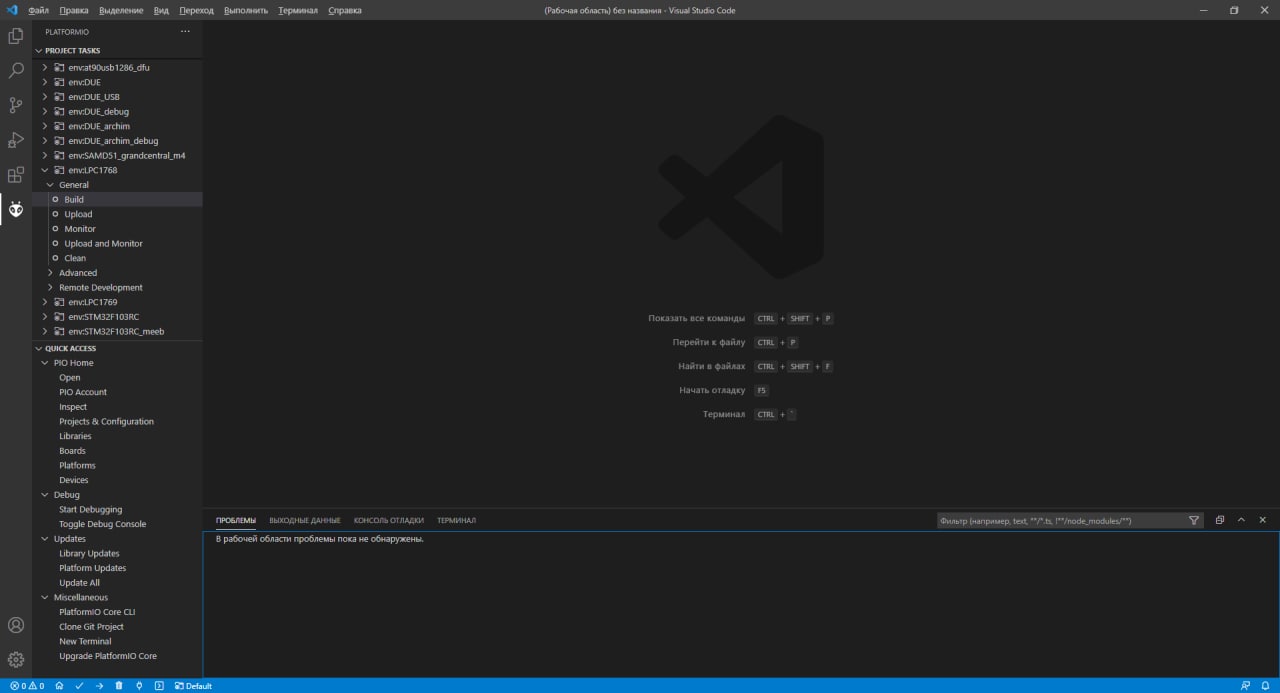
Task: Open the Explorer view in activity bar
Action: 16,36
